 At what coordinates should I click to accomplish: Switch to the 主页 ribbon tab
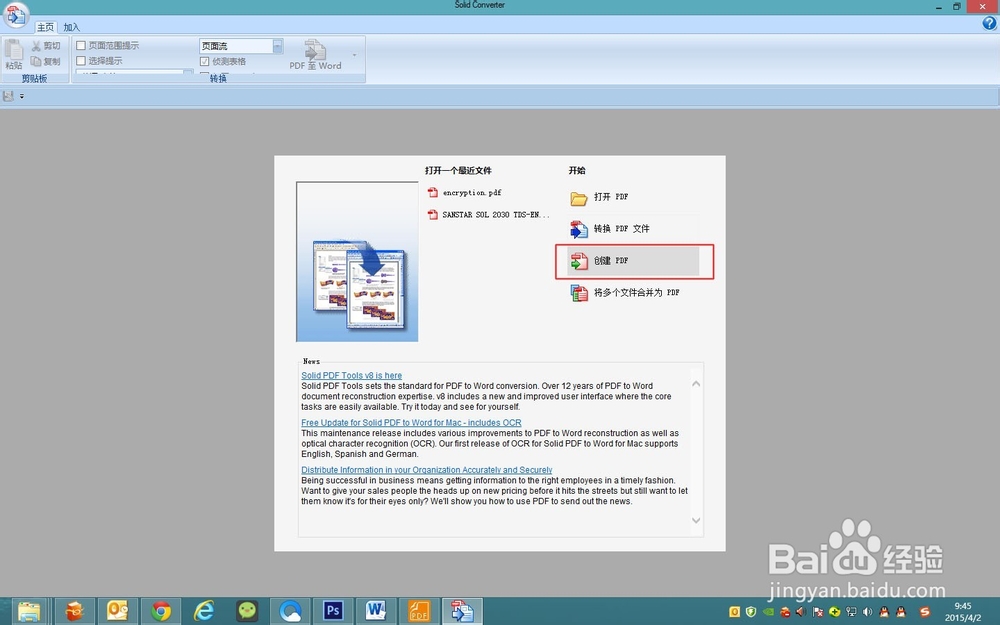pyautogui.click(x=45, y=27)
